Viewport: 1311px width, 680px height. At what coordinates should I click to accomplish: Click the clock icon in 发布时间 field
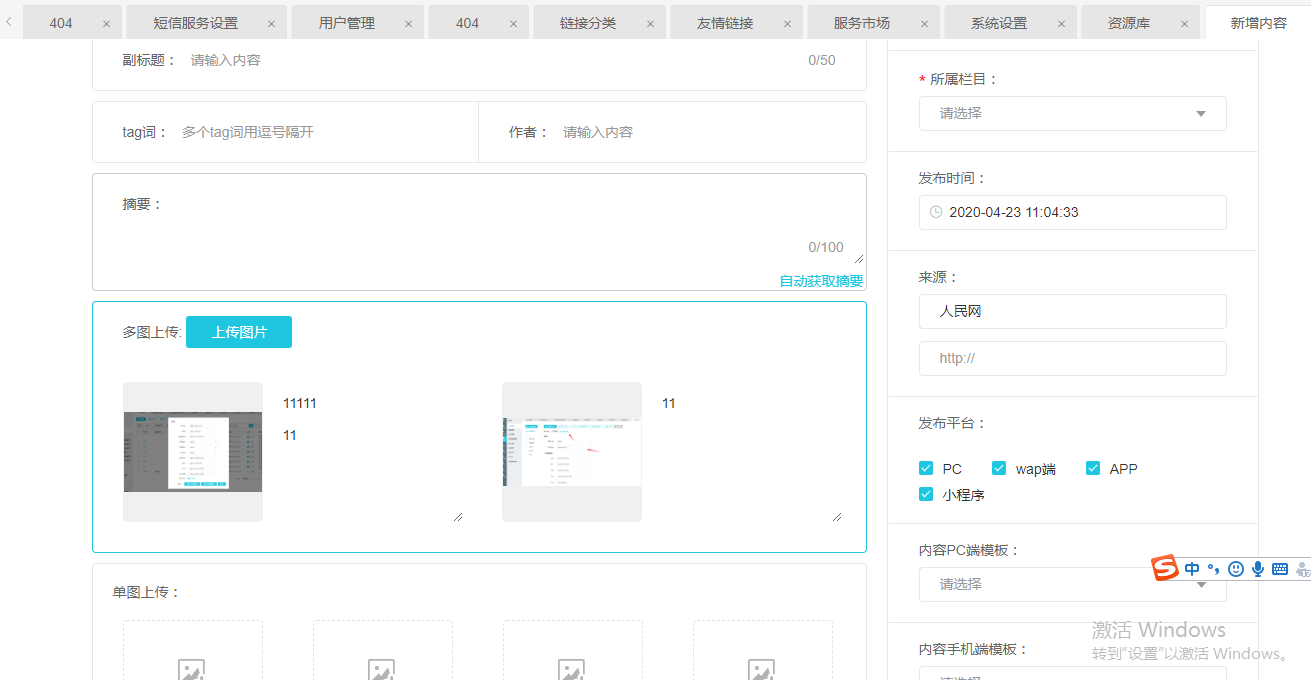936,212
